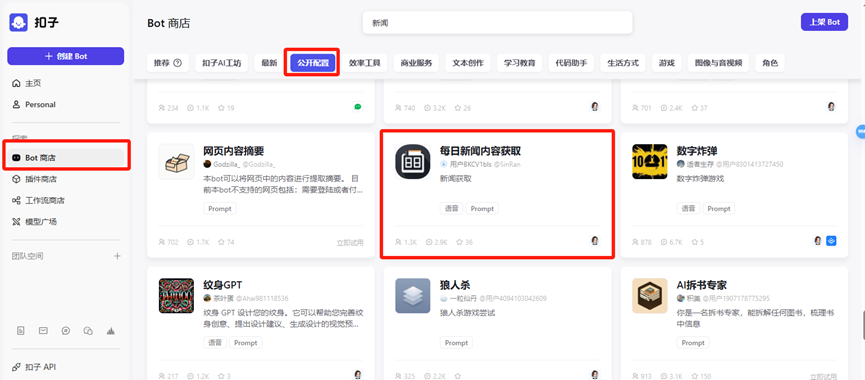
Task: Select the 公开配置 tab
Action: point(312,63)
